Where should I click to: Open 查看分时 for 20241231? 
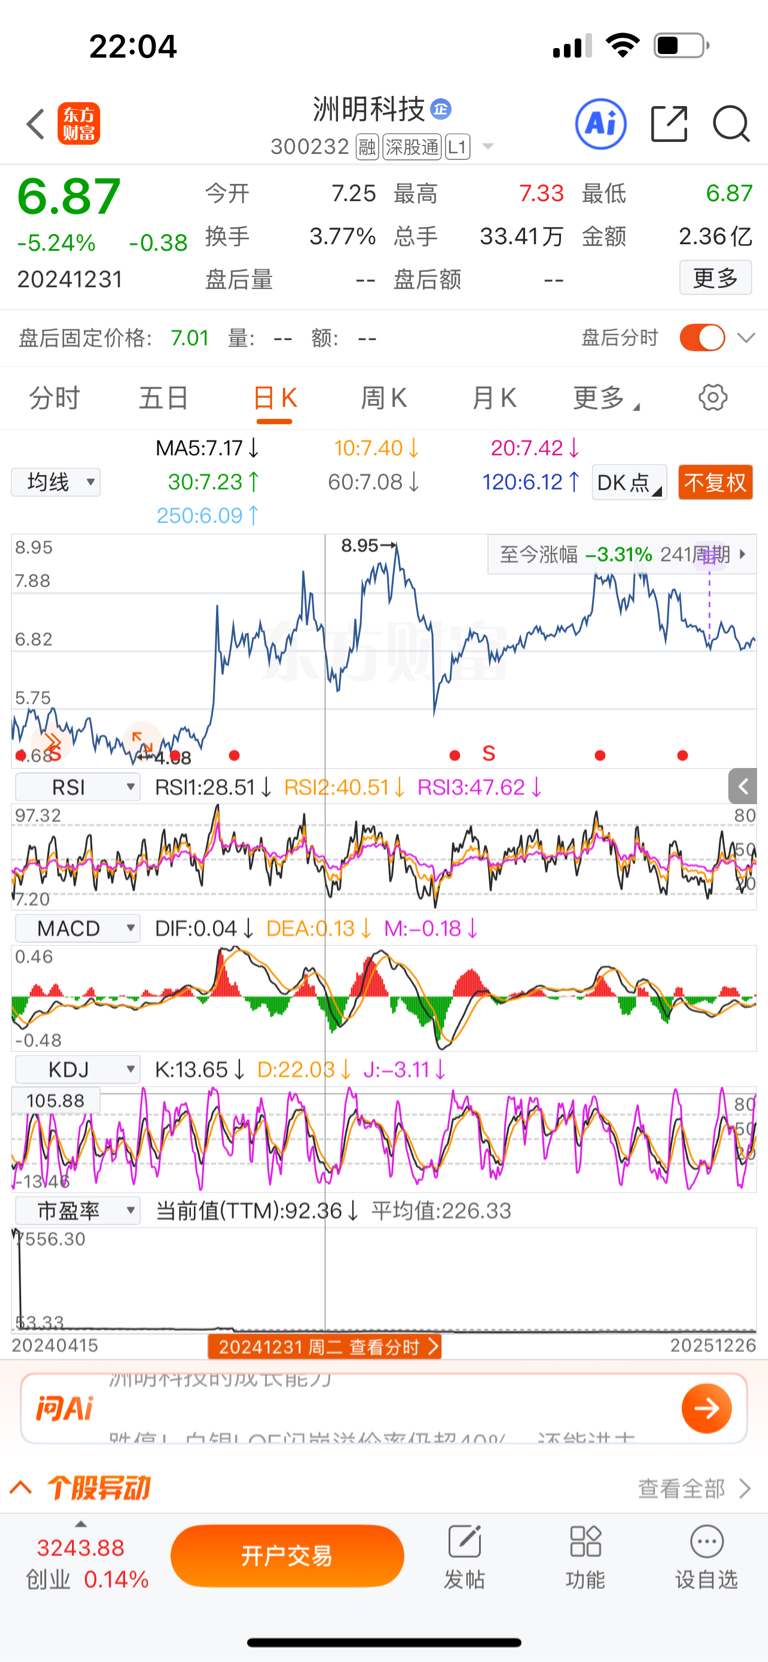[324, 1347]
